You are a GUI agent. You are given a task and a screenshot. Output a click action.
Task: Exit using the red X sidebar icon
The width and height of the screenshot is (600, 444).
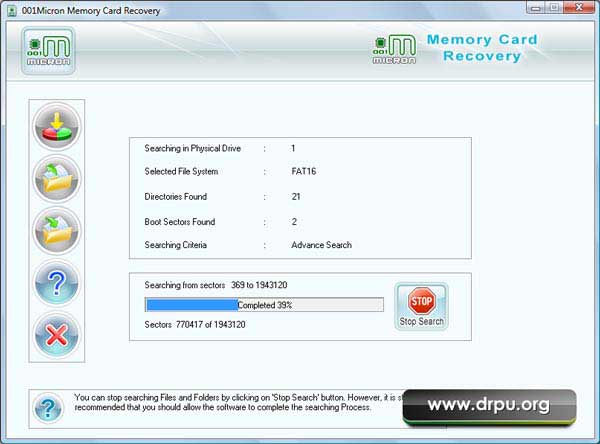tap(57, 335)
